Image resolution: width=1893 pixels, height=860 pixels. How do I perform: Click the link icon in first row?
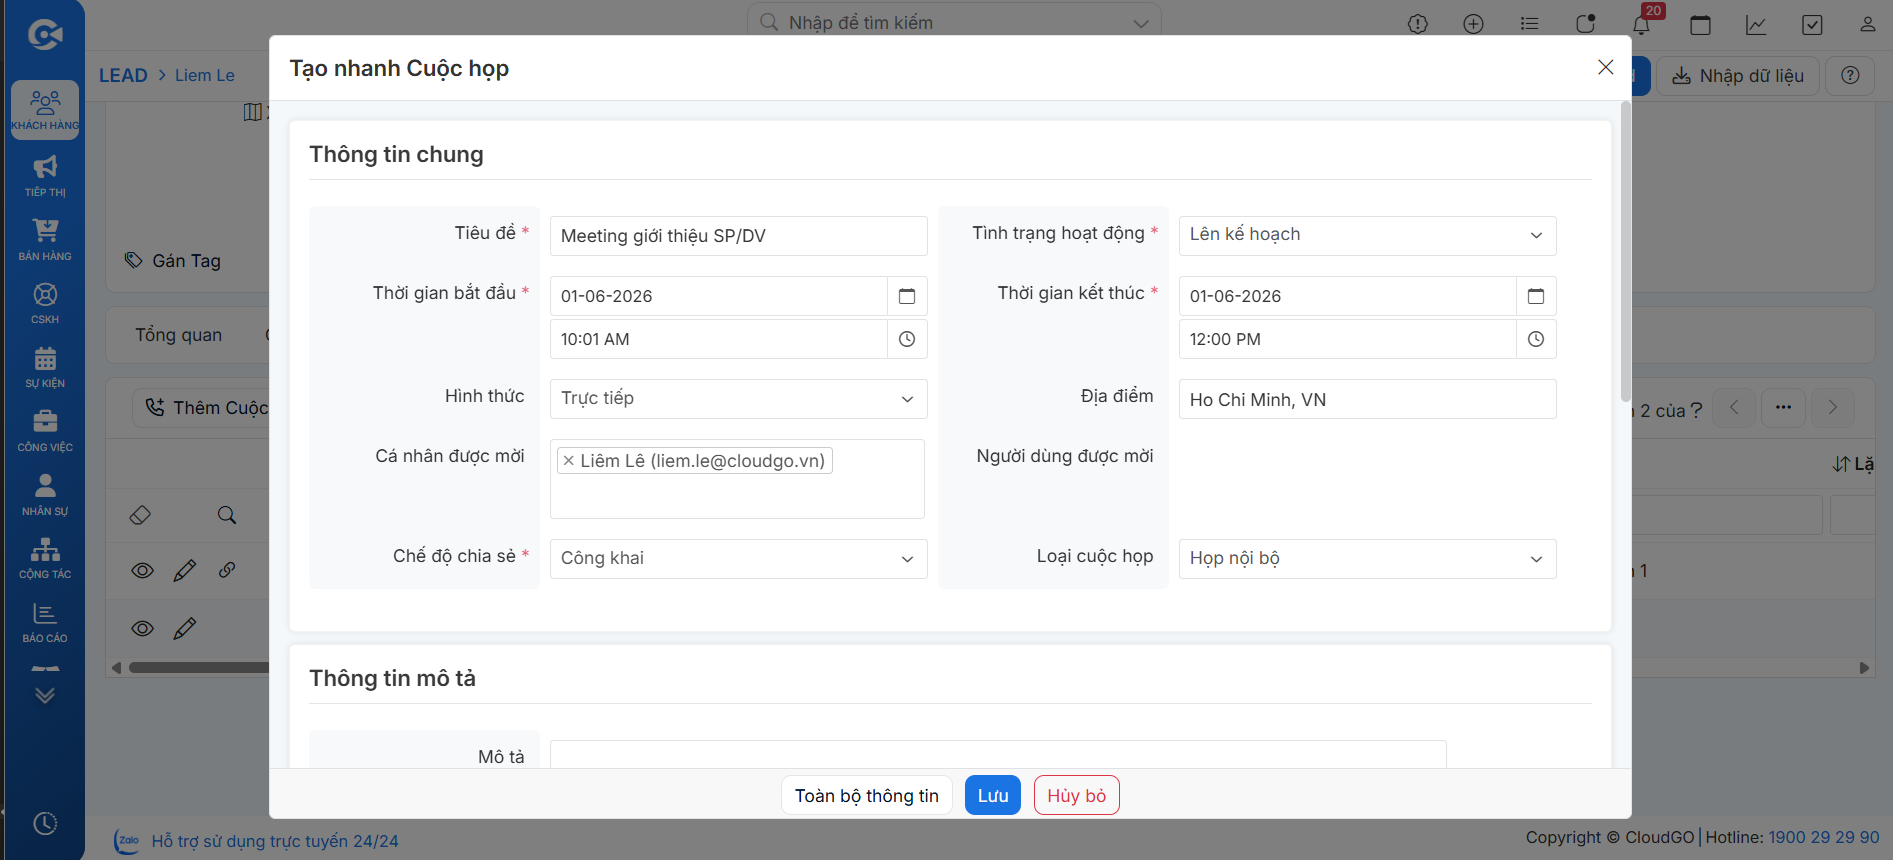pyautogui.click(x=227, y=570)
